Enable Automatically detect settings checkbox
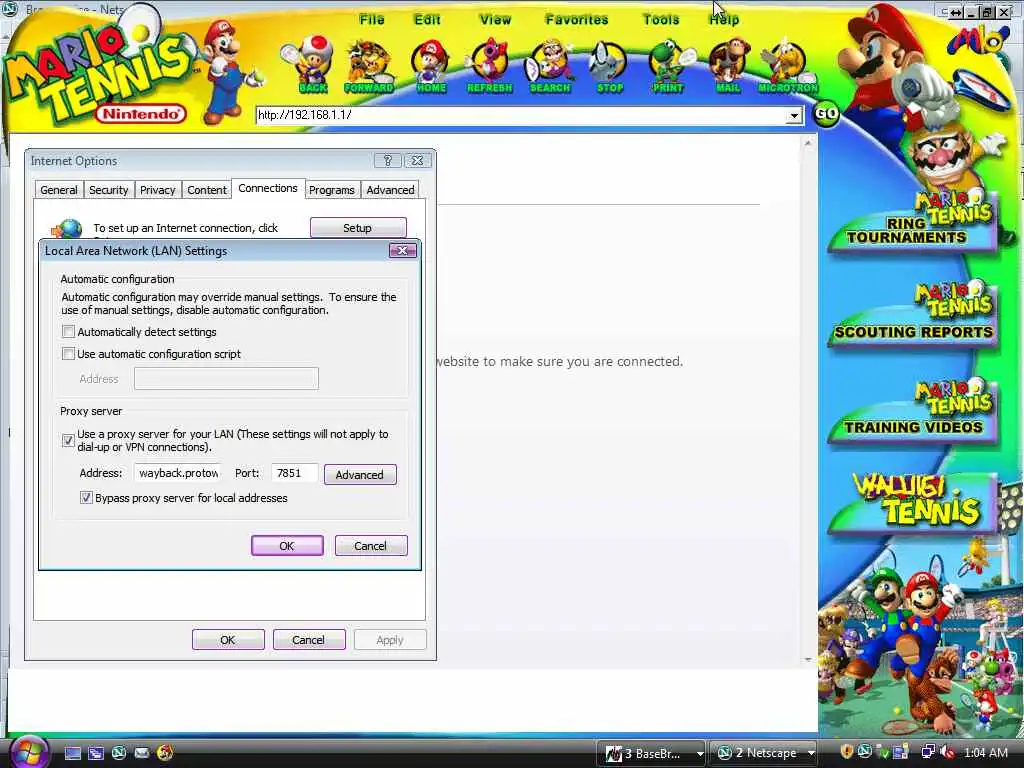This screenshot has height=768, width=1024. pyautogui.click(x=69, y=332)
